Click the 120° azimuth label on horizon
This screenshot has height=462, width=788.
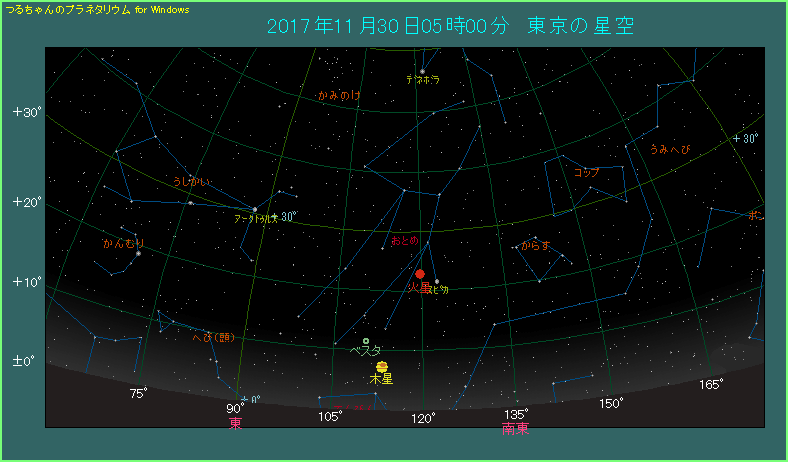(422, 417)
